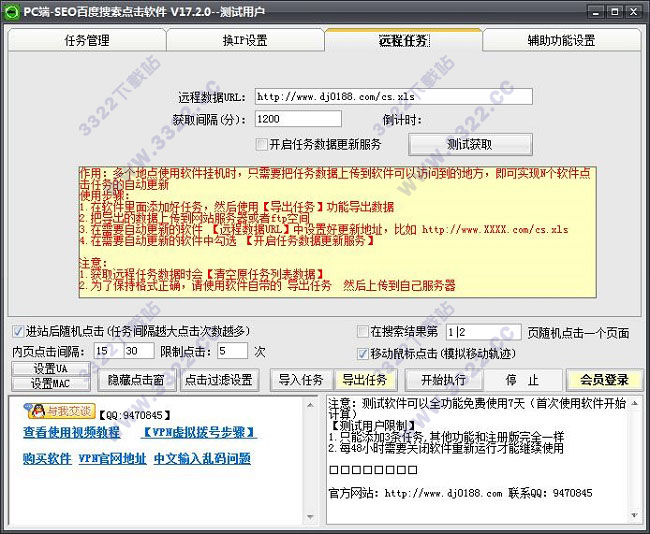Click the 开始执行 button

click(443, 380)
